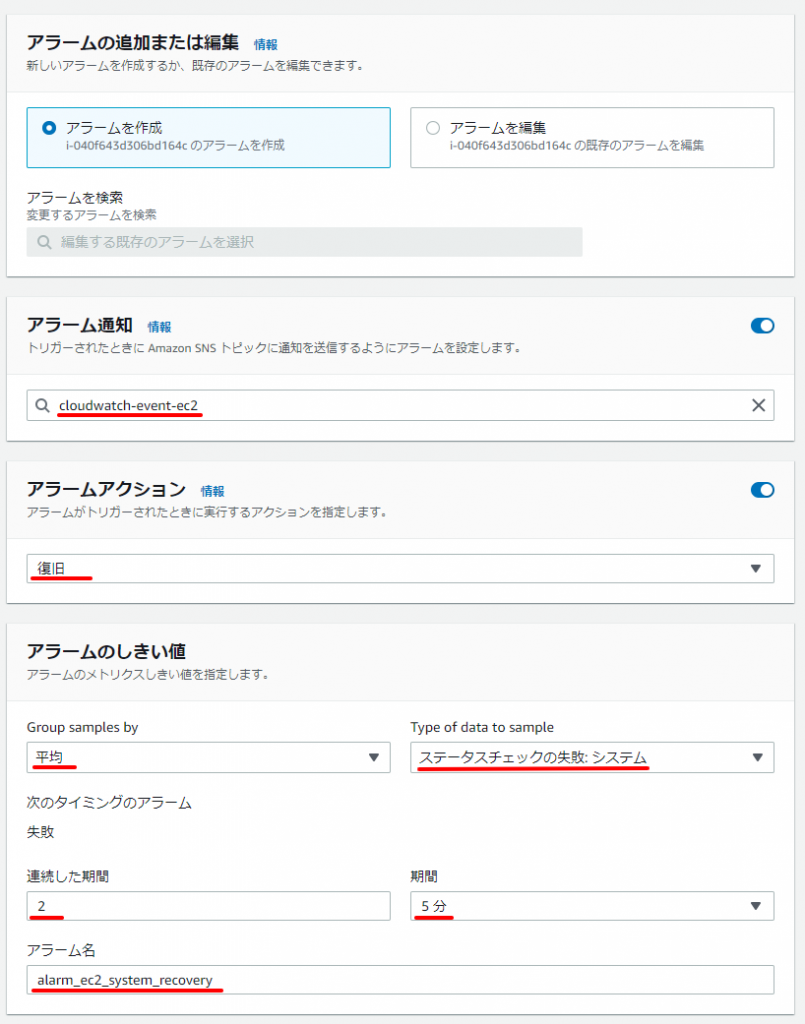Toggle the アラーム通知 switch
Image resolution: width=805 pixels, height=1024 pixels.
click(762, 326)
